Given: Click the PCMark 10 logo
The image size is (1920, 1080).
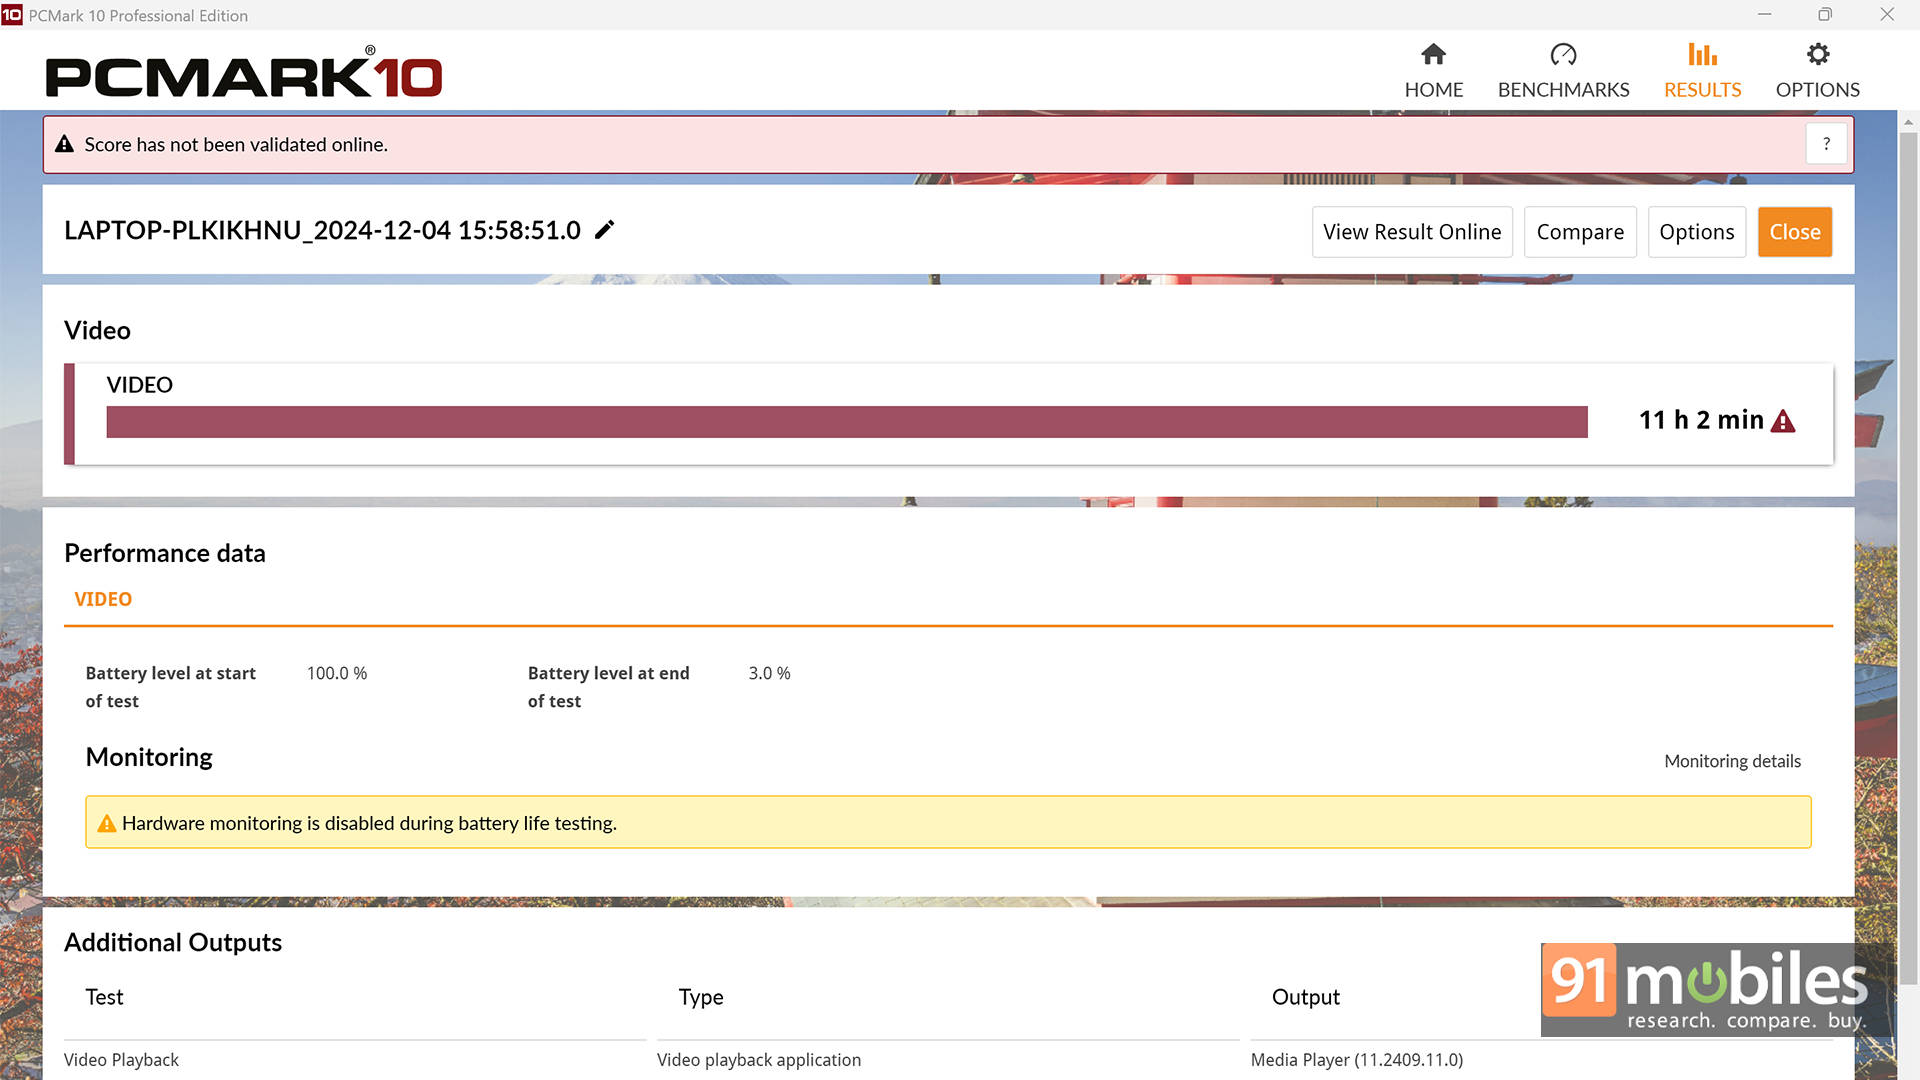Looking at the screenshot, I should (x=244, y=72).
